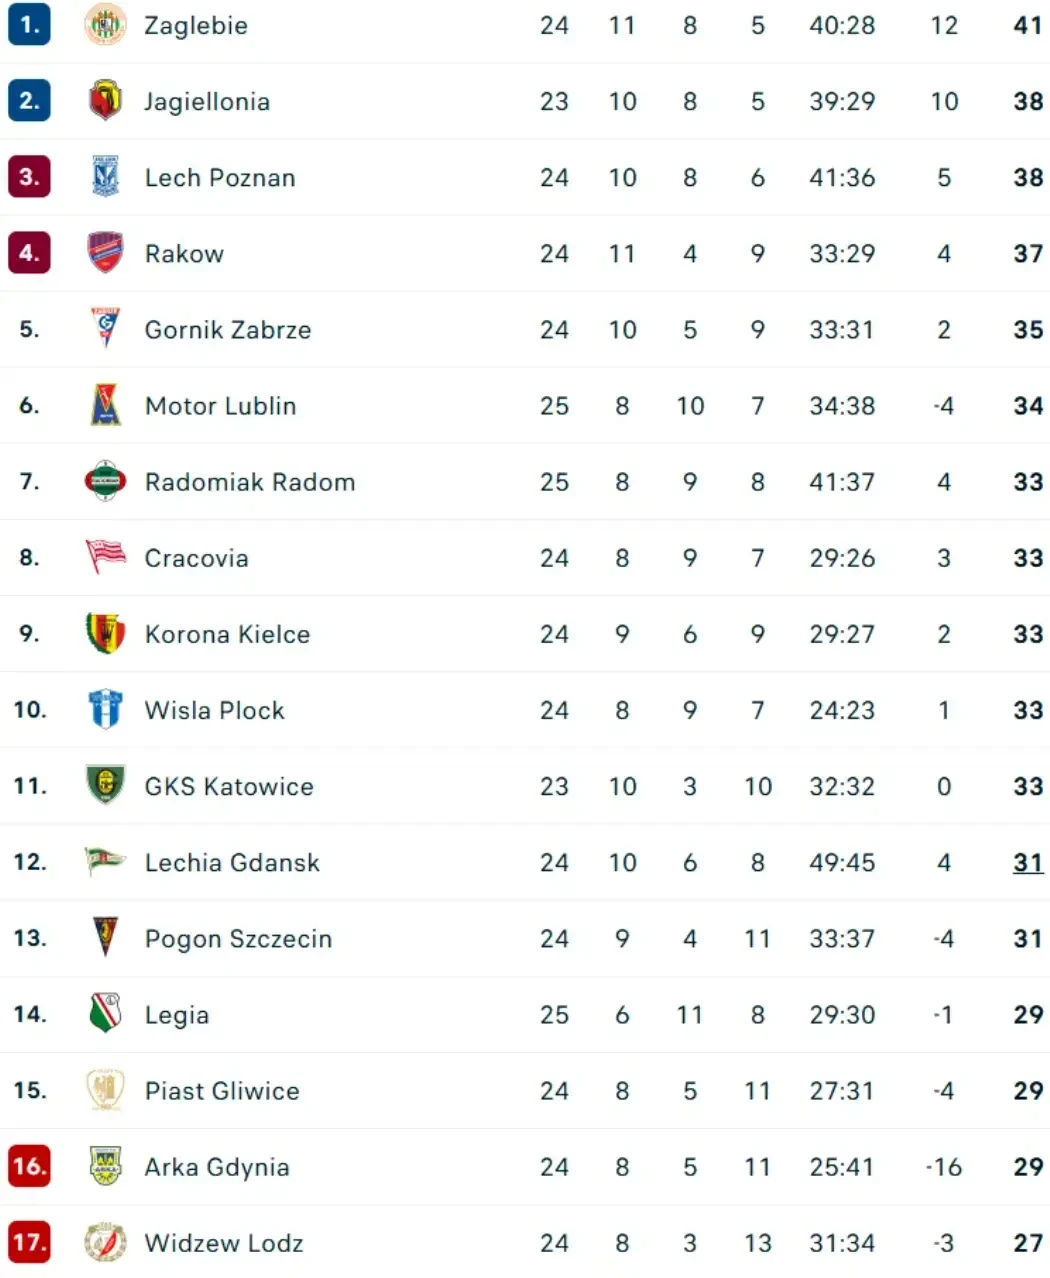1050x1278 pixels.
Task: Click the Wisla Plock blue crest
Action: (105, 709)
